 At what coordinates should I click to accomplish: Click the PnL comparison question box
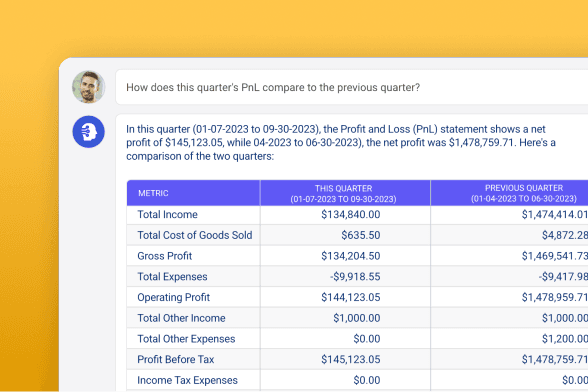(352, 87)
